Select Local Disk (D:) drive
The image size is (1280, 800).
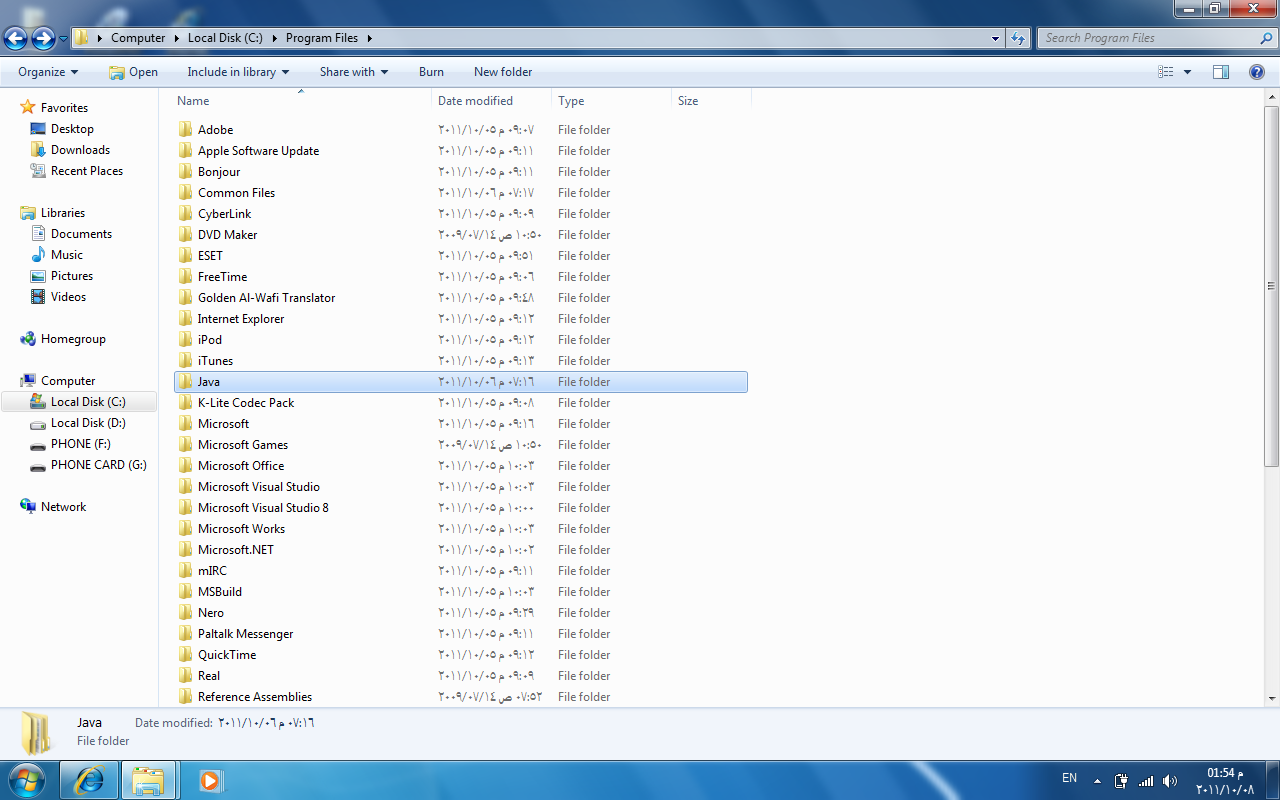click(x=88, y=423)
